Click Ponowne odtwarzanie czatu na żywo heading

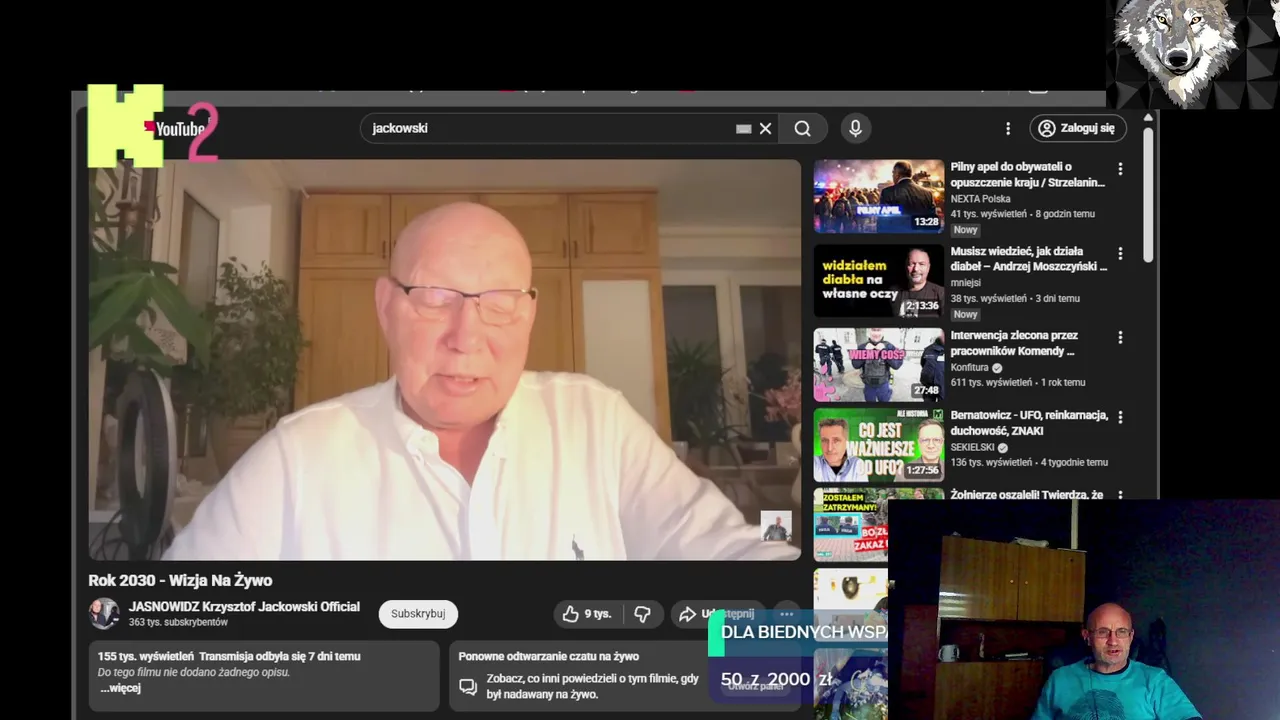(548, 656)
